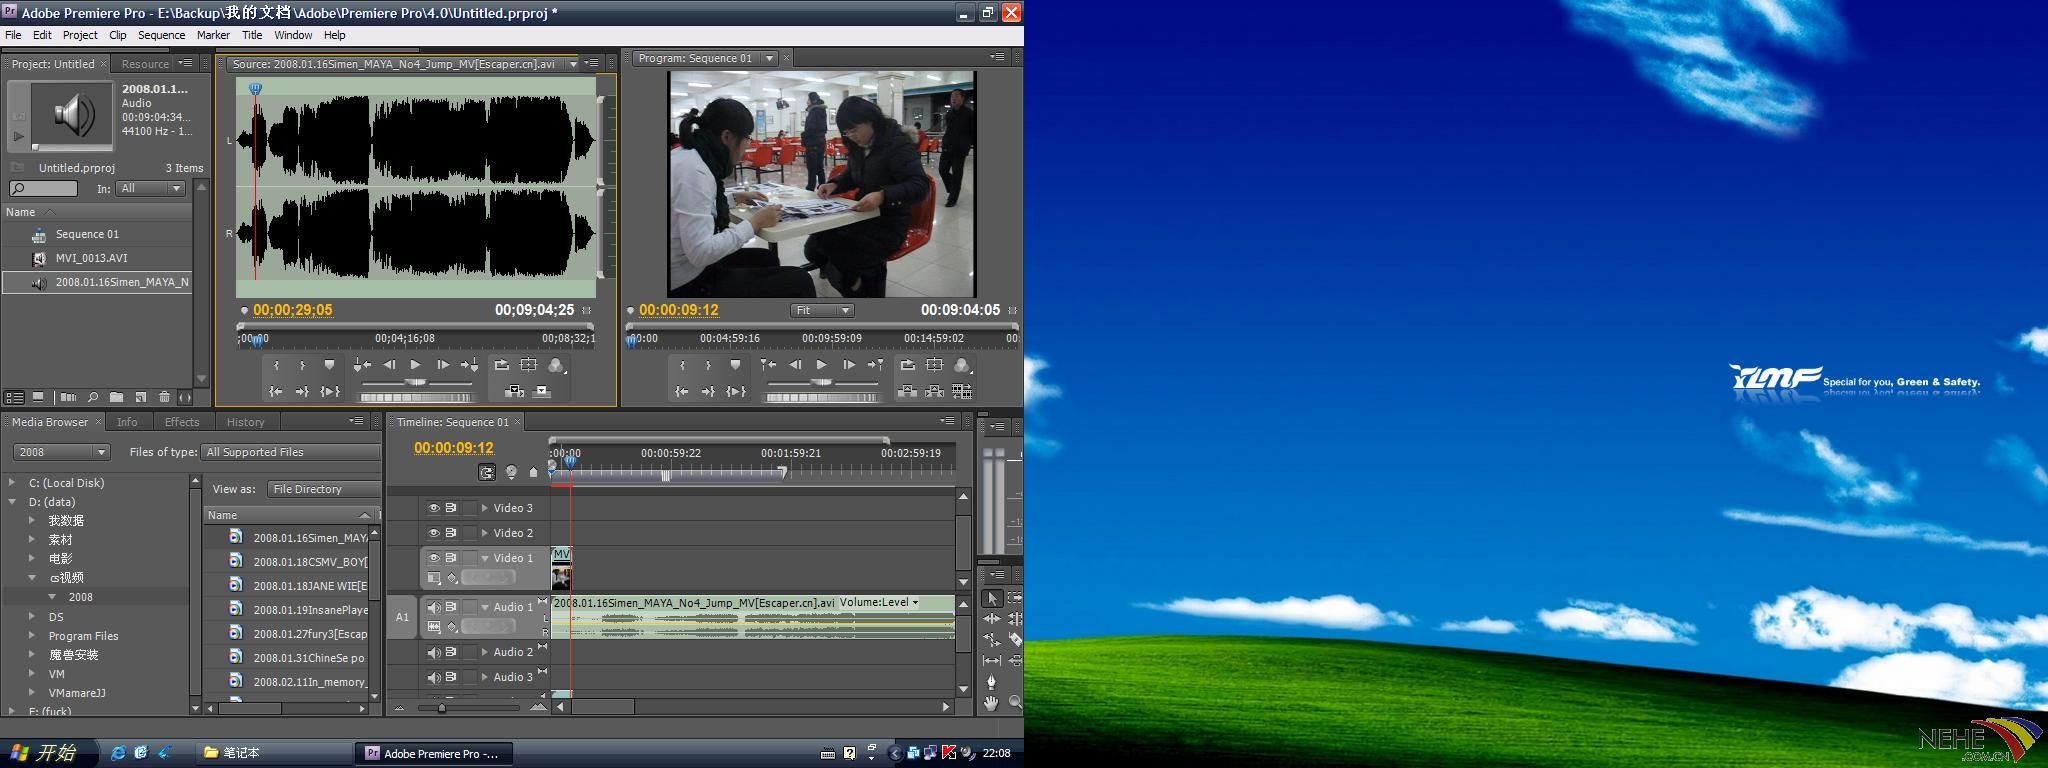Open the 2008 folder dropdown in Media Browser

(x=61, y=452)
